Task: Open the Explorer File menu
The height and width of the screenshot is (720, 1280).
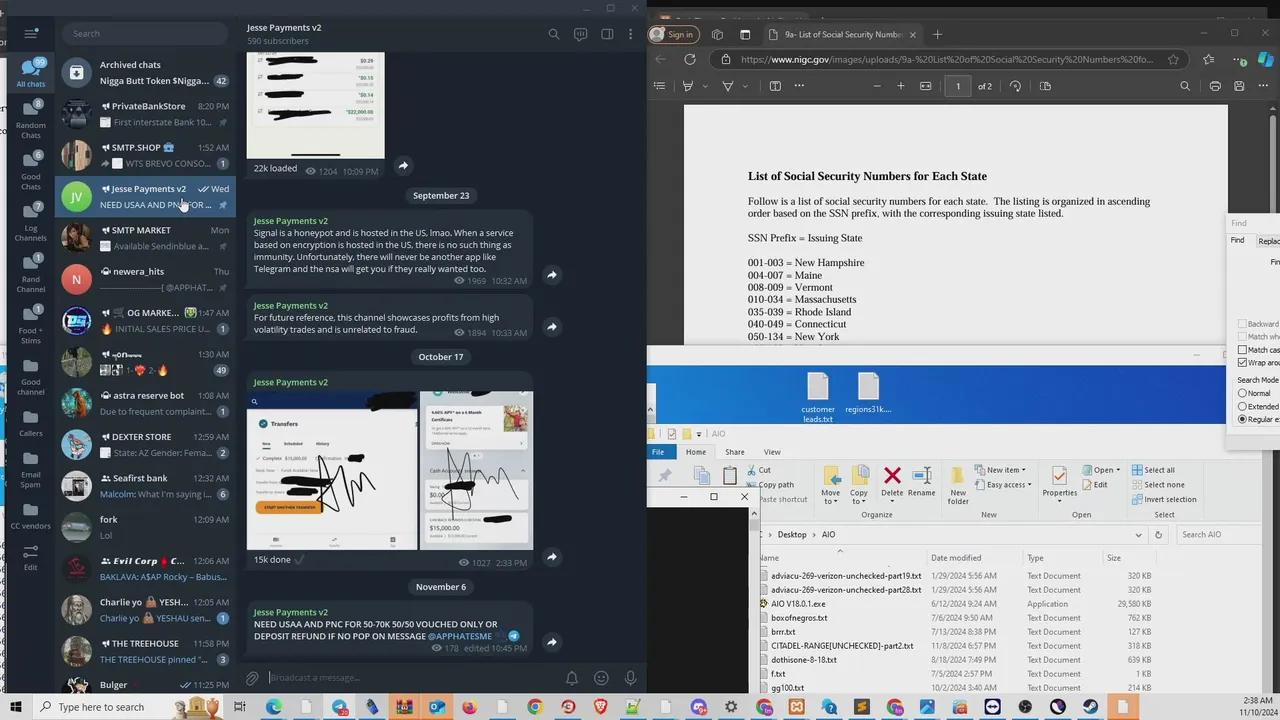Action: [x=658, y=452]
